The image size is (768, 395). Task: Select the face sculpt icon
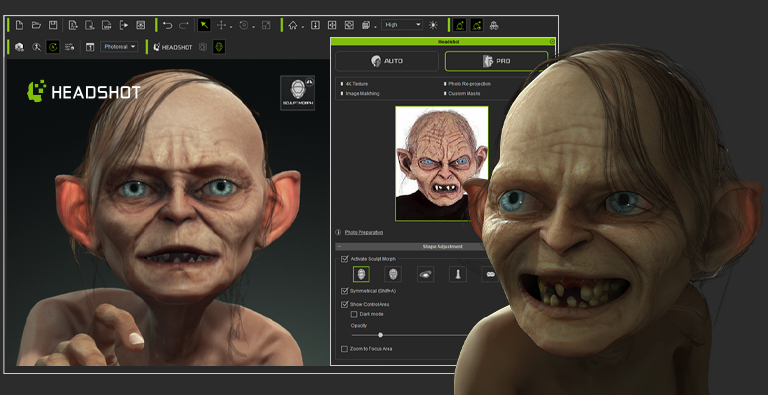[393, 274]
